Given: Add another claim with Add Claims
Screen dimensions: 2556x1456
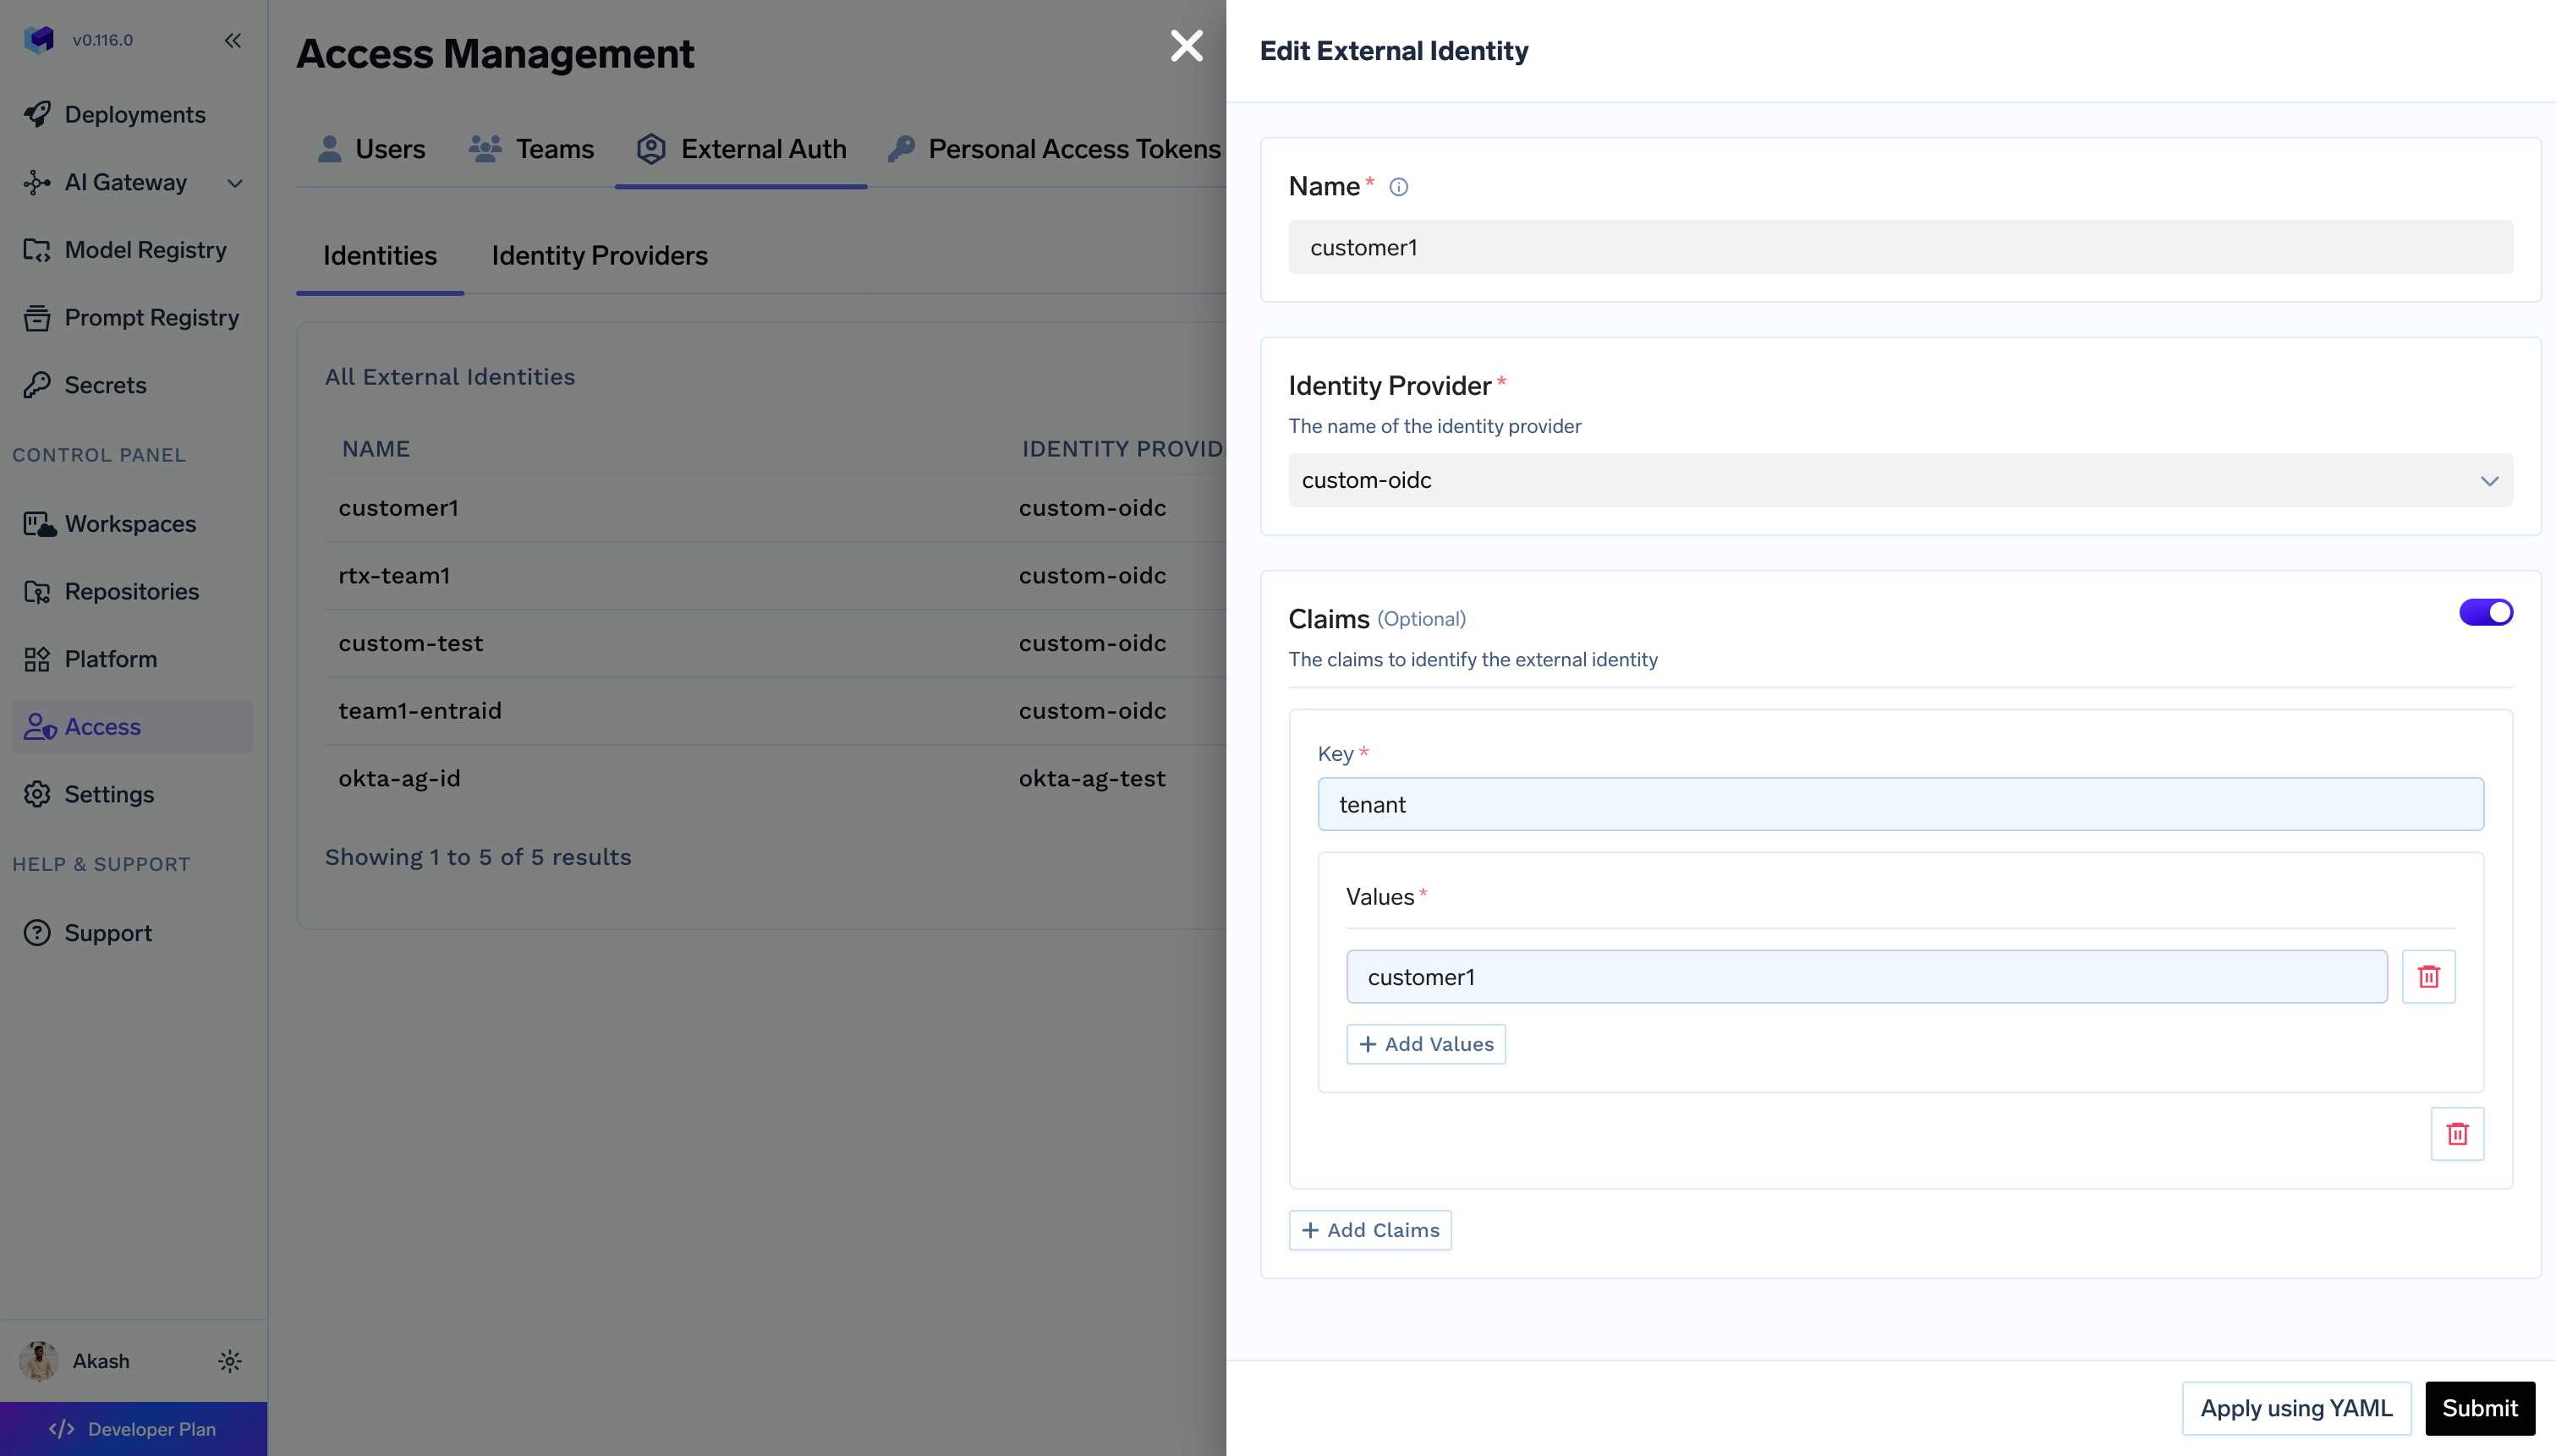Looking at the screenshot, I should [1369, 1230].
